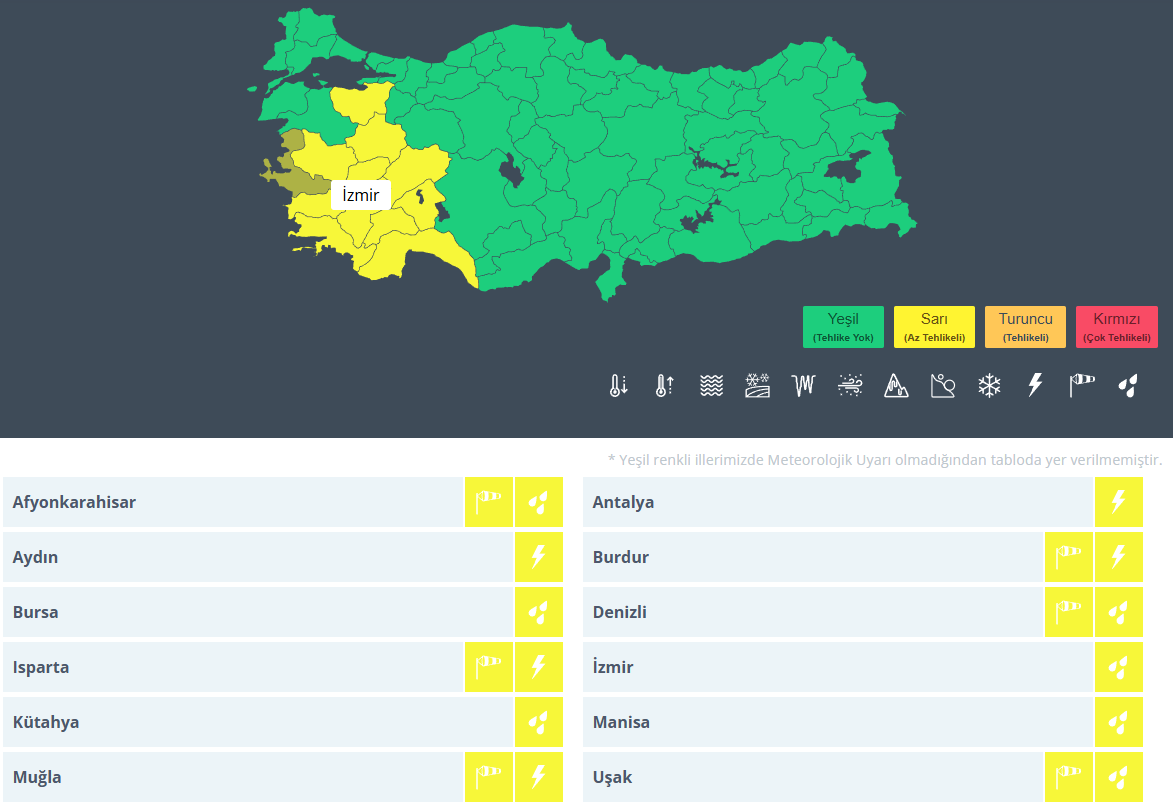
Task: Click the cold temperature drop icon
Action: pos(619,385)
